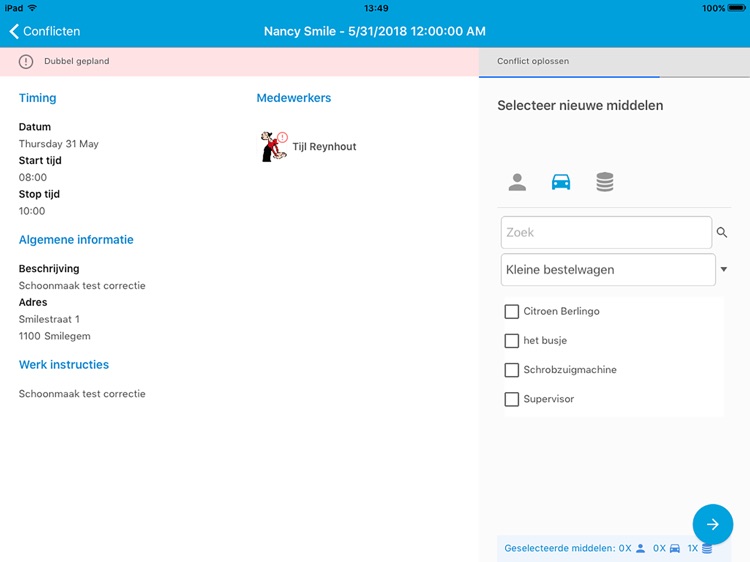Click the search magnifier icon
The height and width of the screenshot is (562, 750).
(x=722, y=232)
